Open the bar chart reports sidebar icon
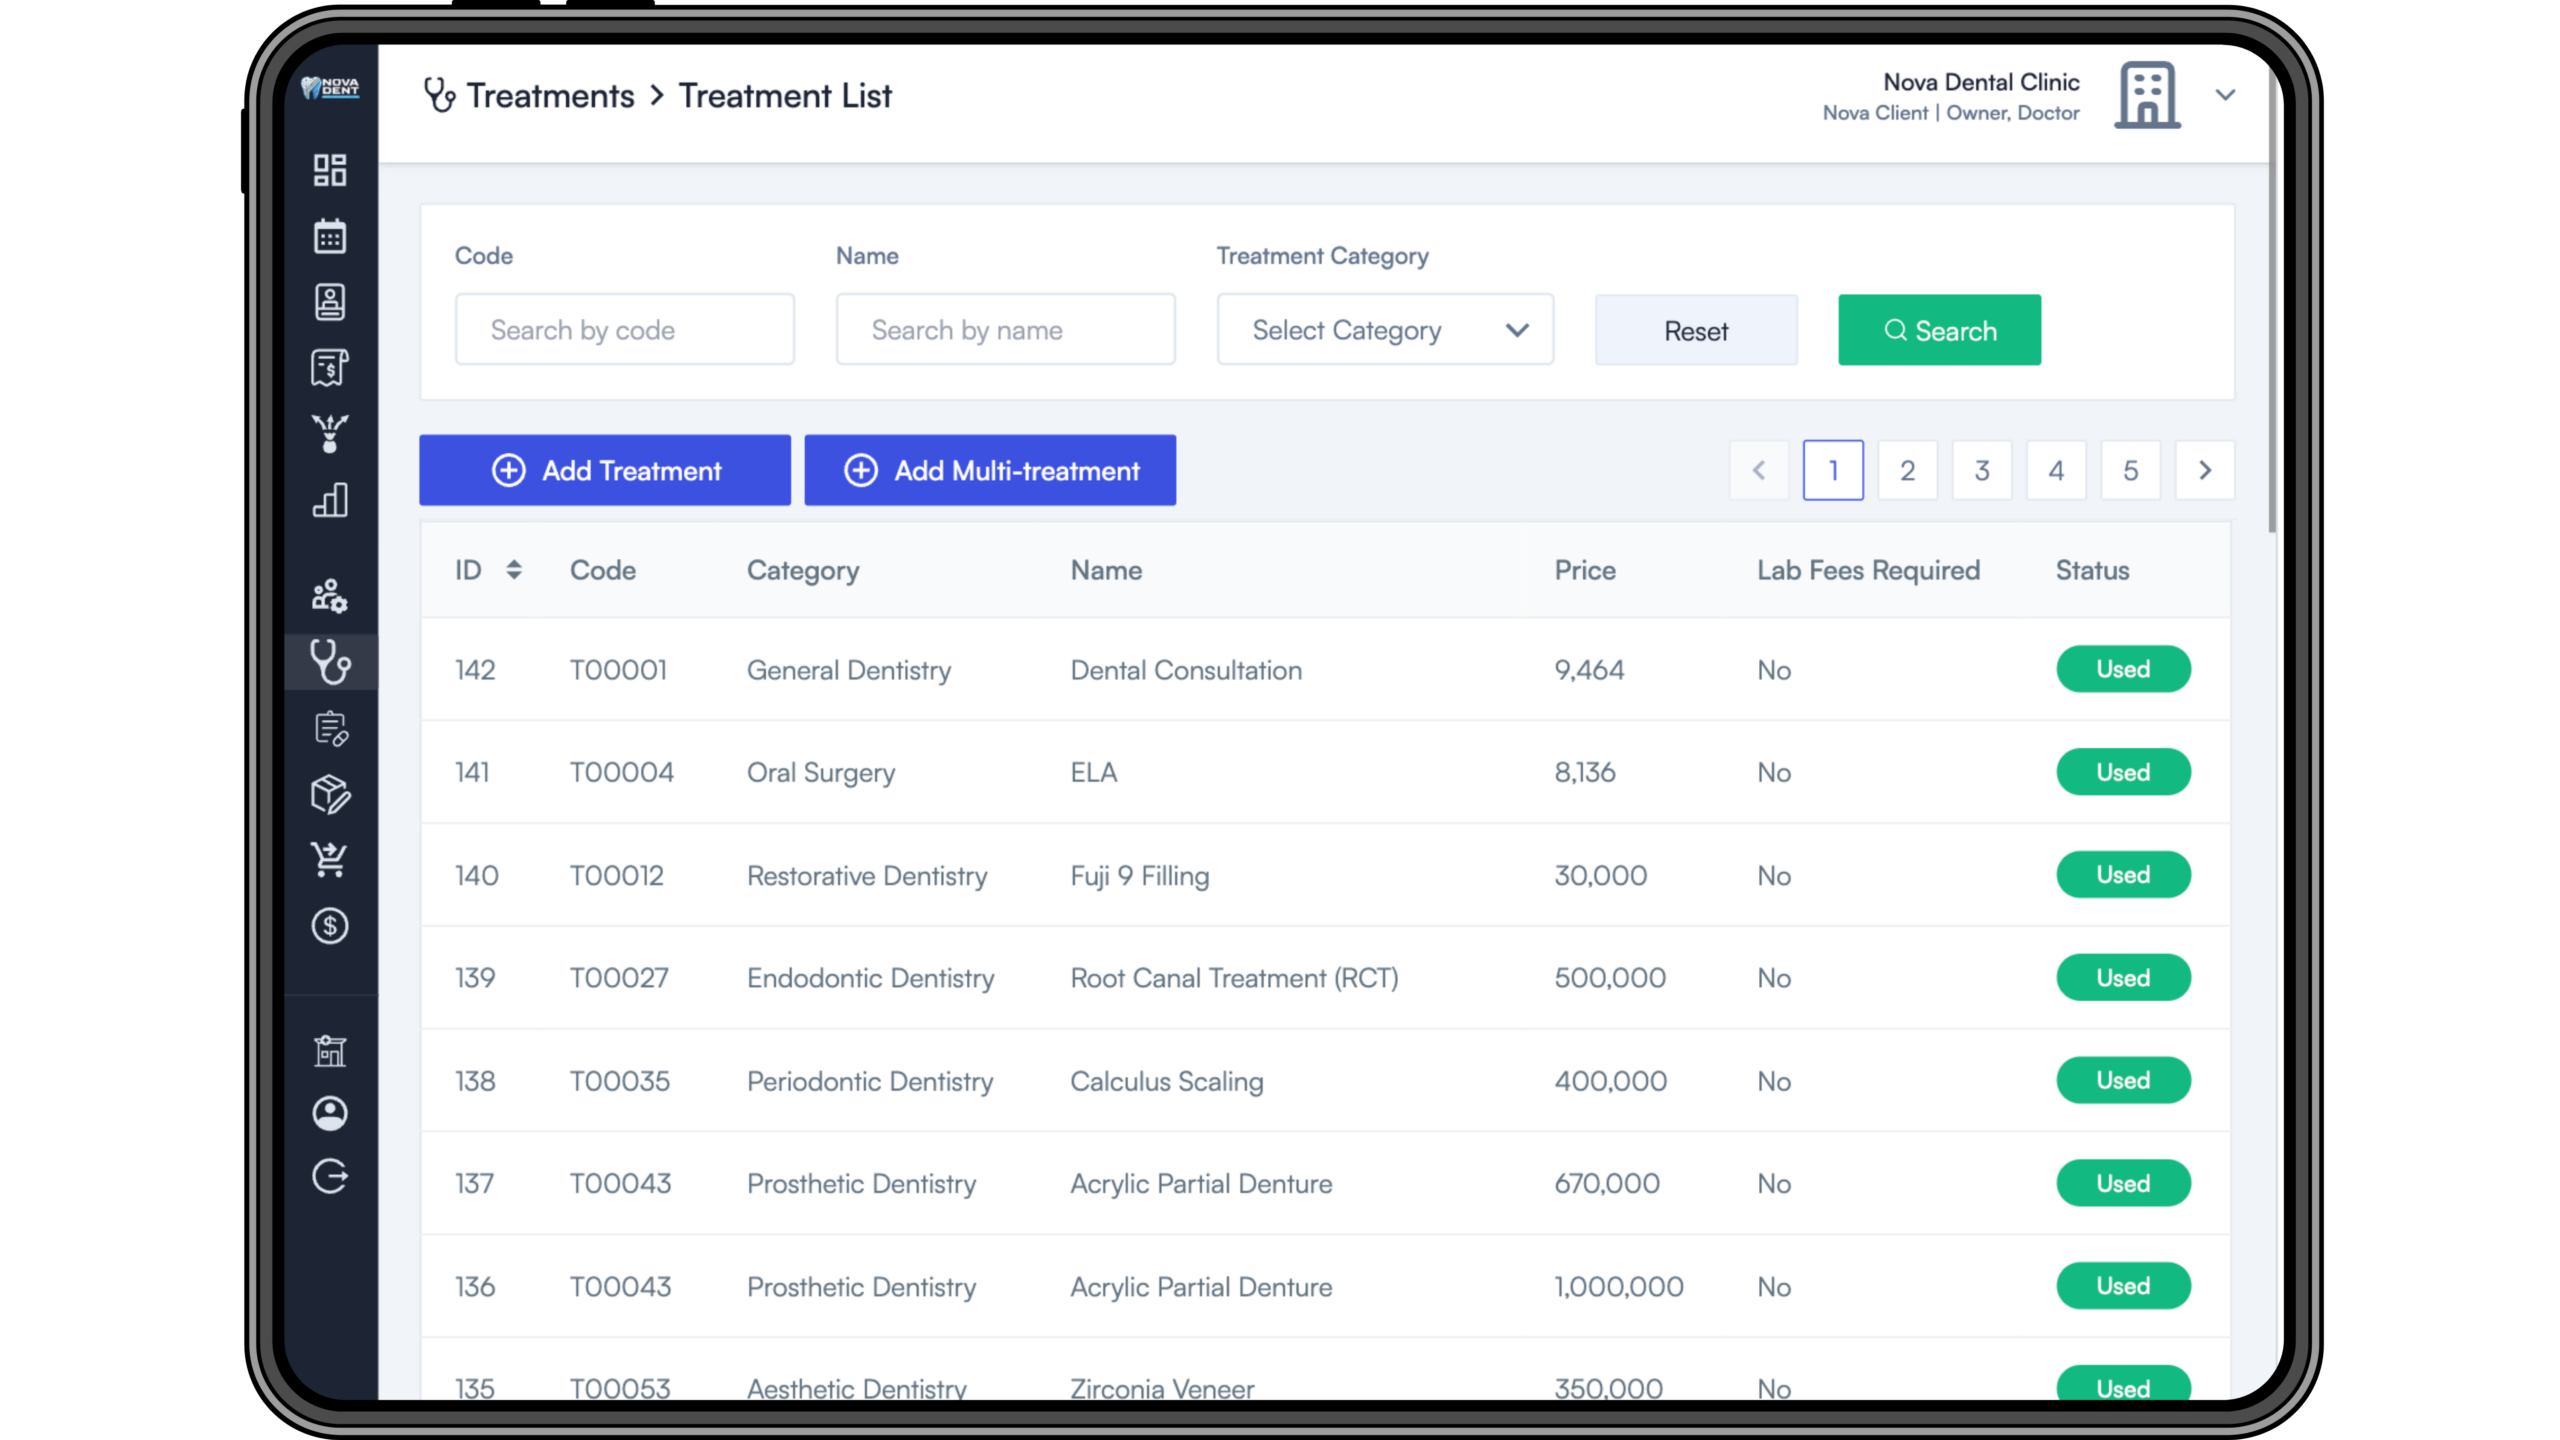 329,500
